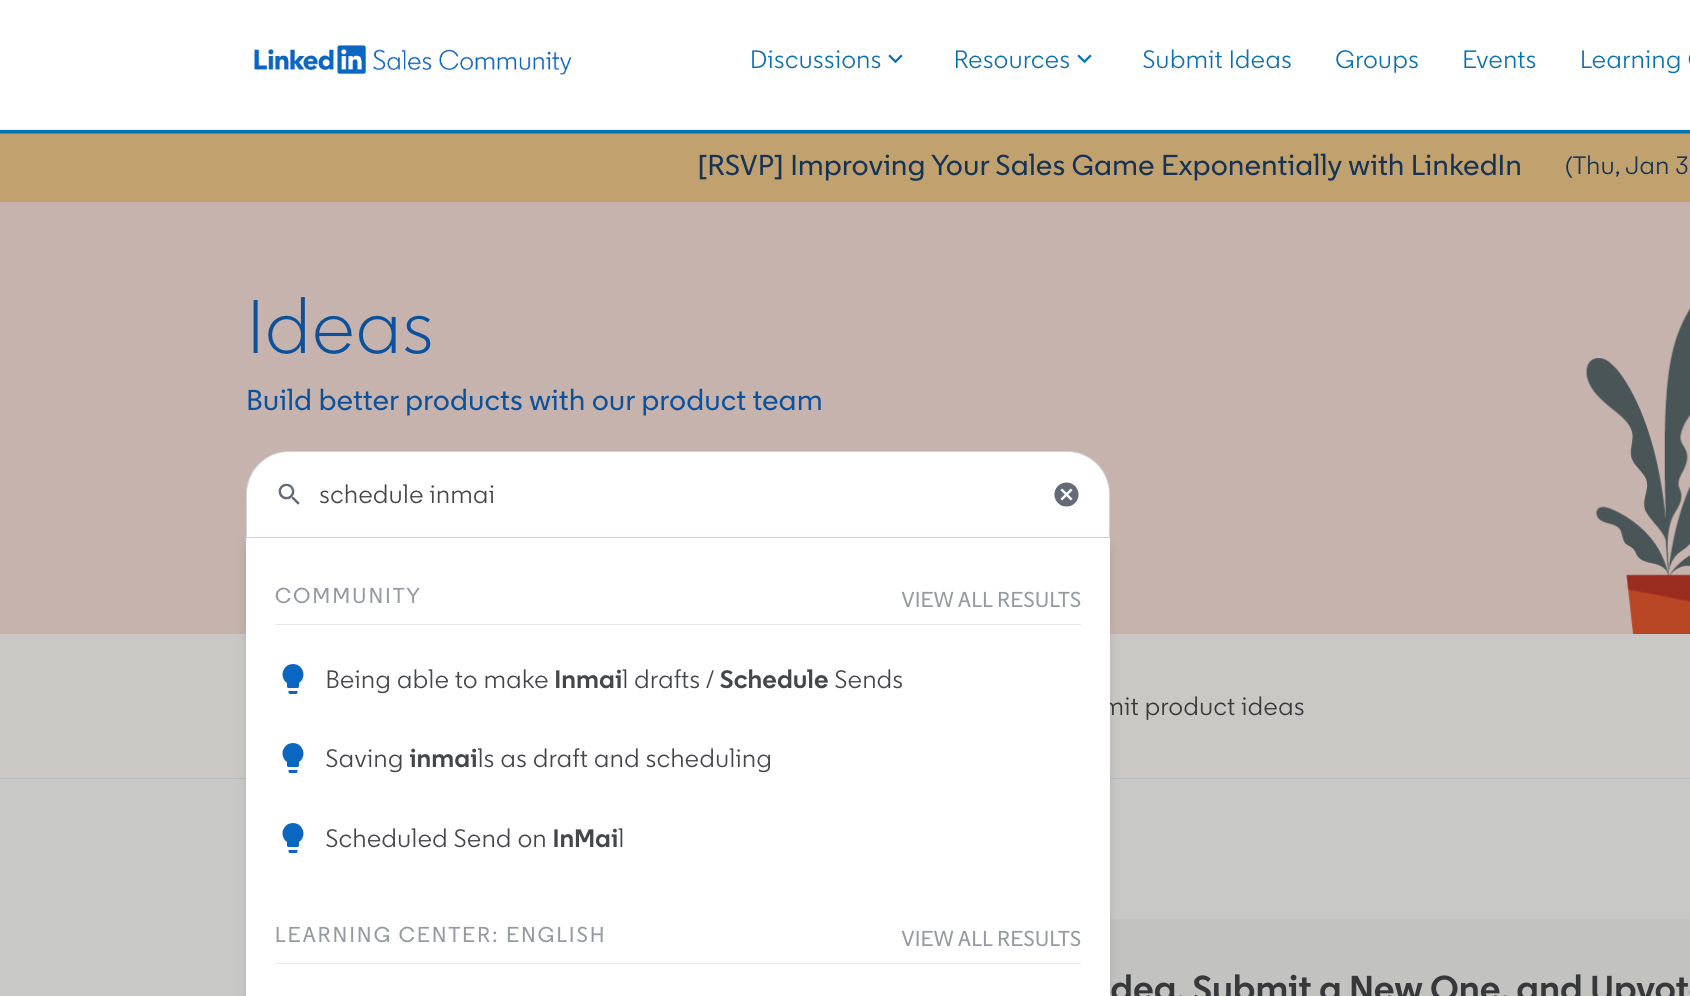Click the magnifier search icon in search box
Image resolution: width=1690 pixels, height=996 pixels.
(x=289, y=494)
